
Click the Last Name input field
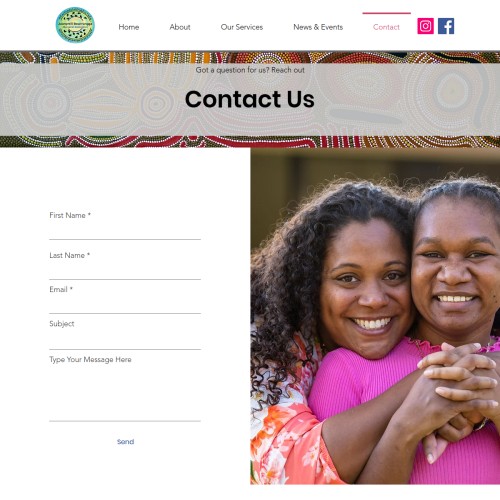125,271
